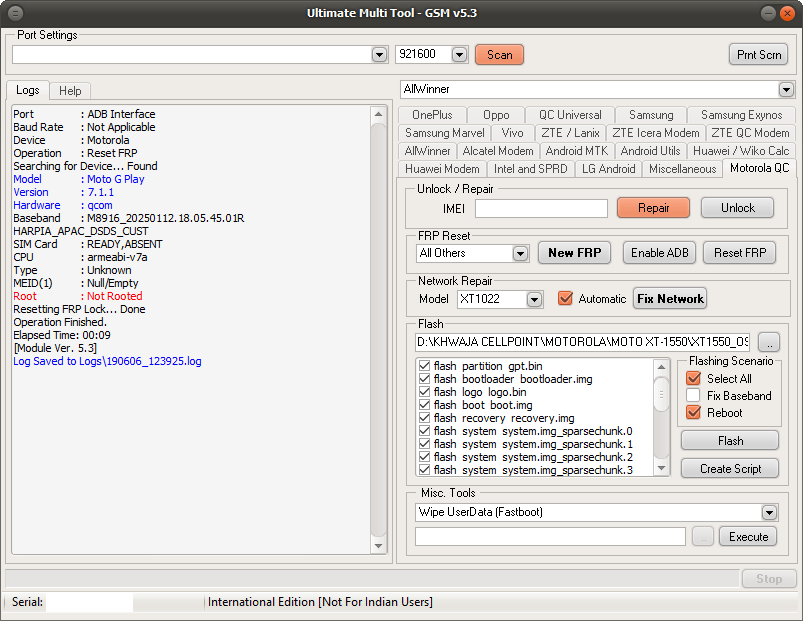
Task: Click the Enable ADB button
Action: (660, 253)
